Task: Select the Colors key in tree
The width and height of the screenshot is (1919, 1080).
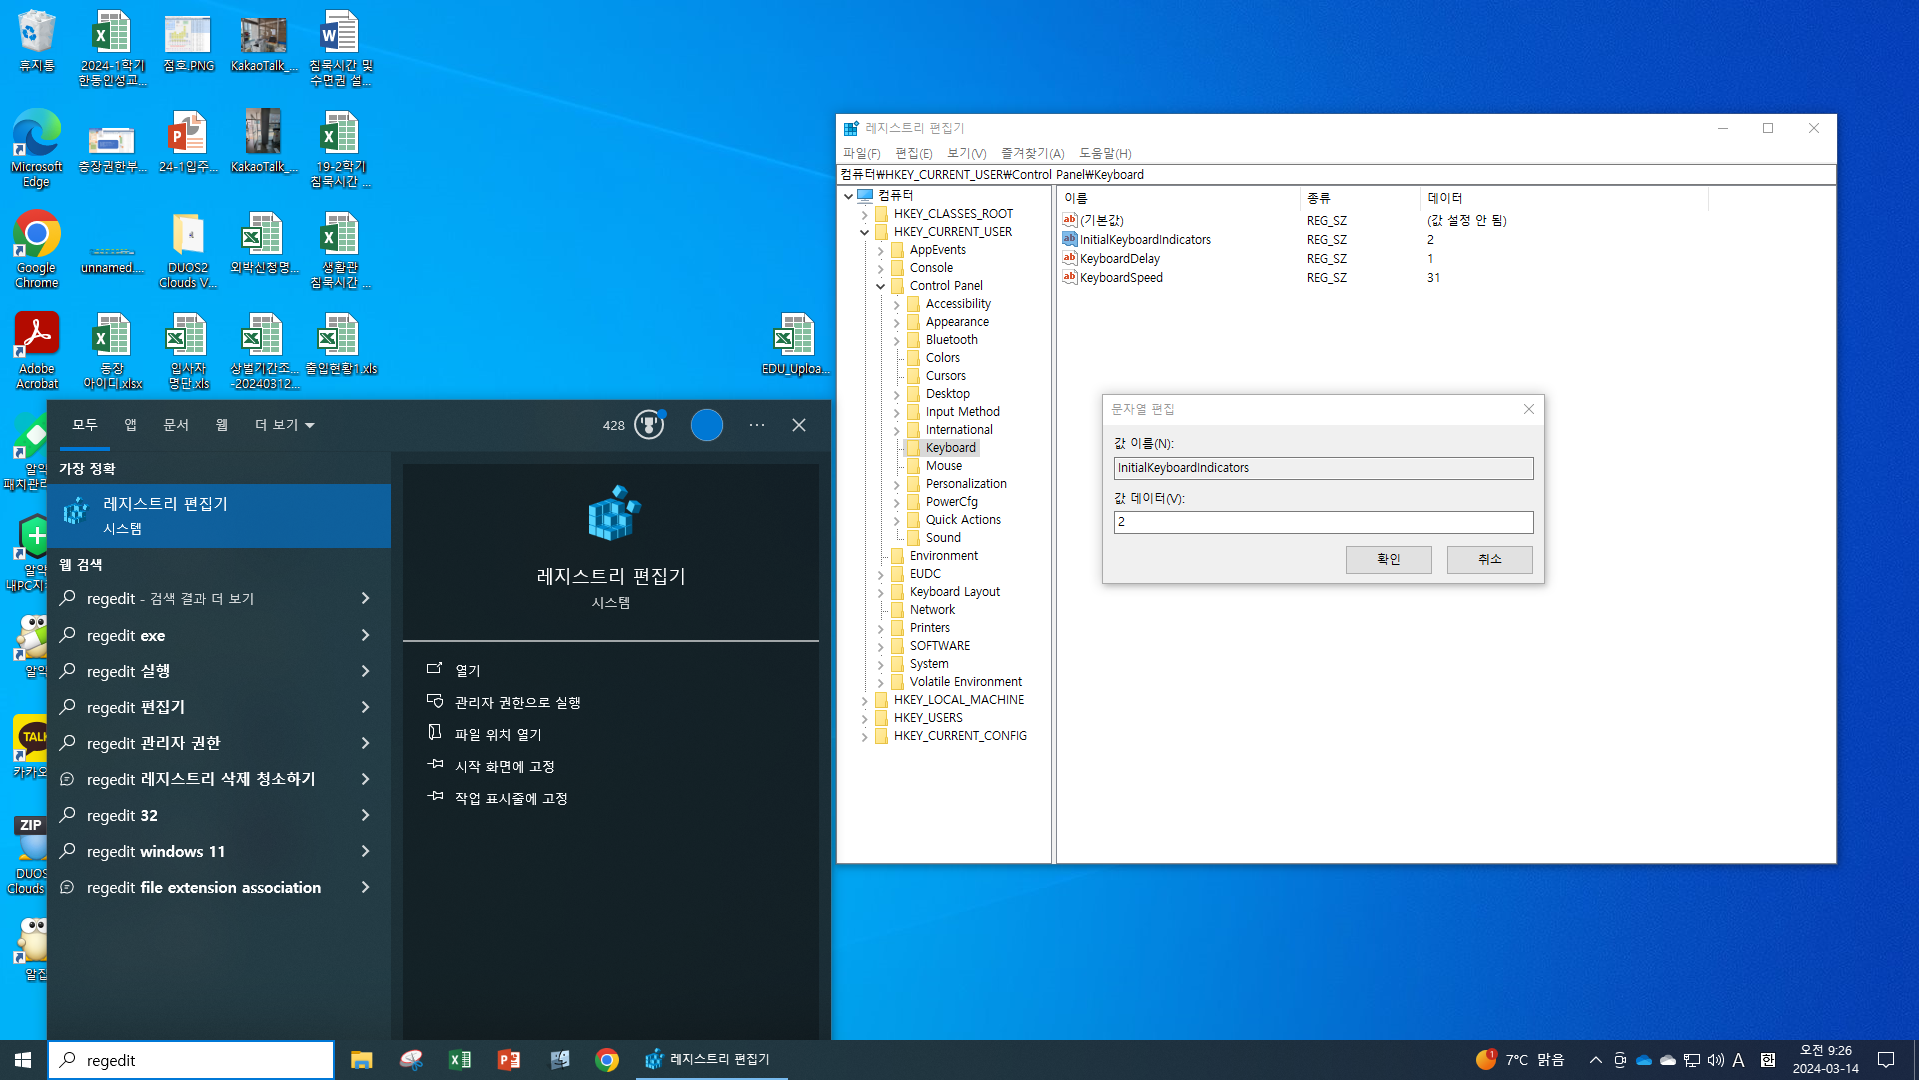Action: pos(942,358)
